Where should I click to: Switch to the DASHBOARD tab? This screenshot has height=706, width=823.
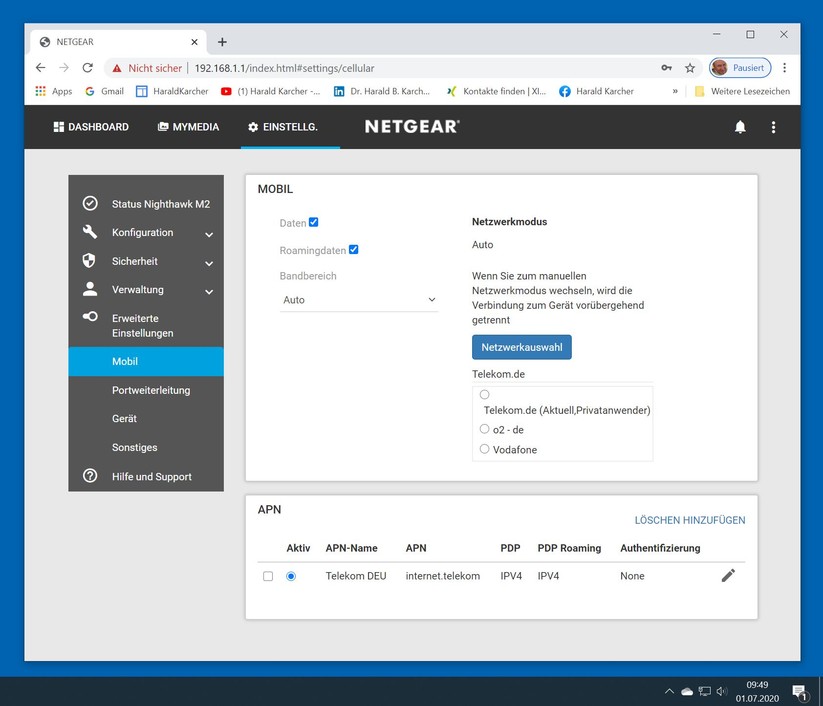pos(91,127)
